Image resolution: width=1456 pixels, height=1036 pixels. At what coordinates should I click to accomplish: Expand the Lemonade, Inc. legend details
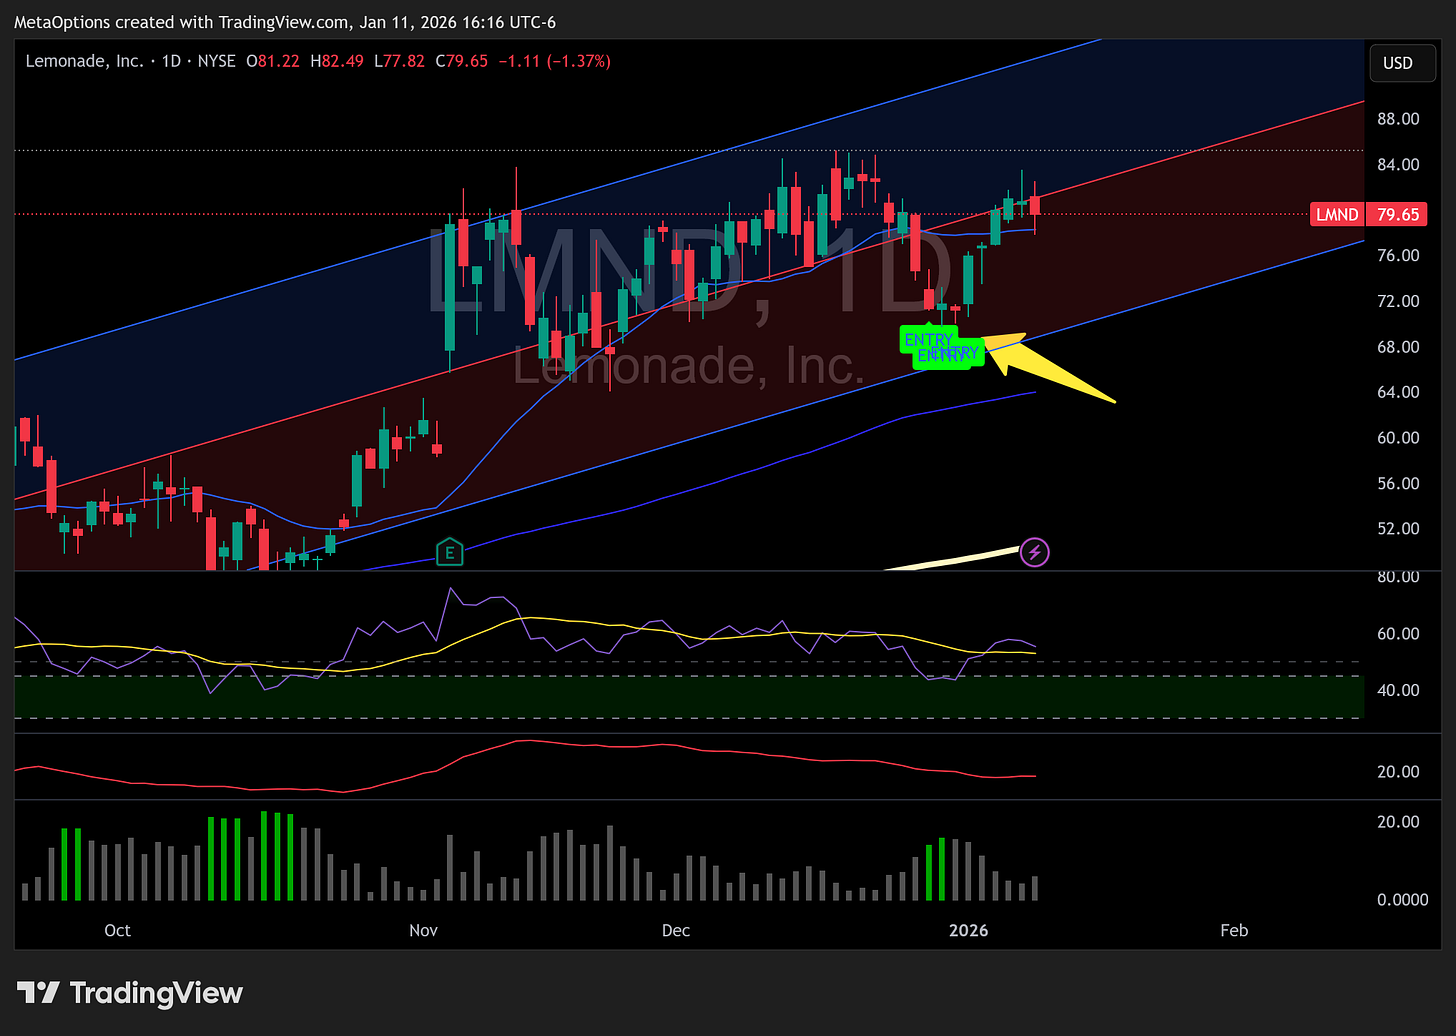[84, 61]
